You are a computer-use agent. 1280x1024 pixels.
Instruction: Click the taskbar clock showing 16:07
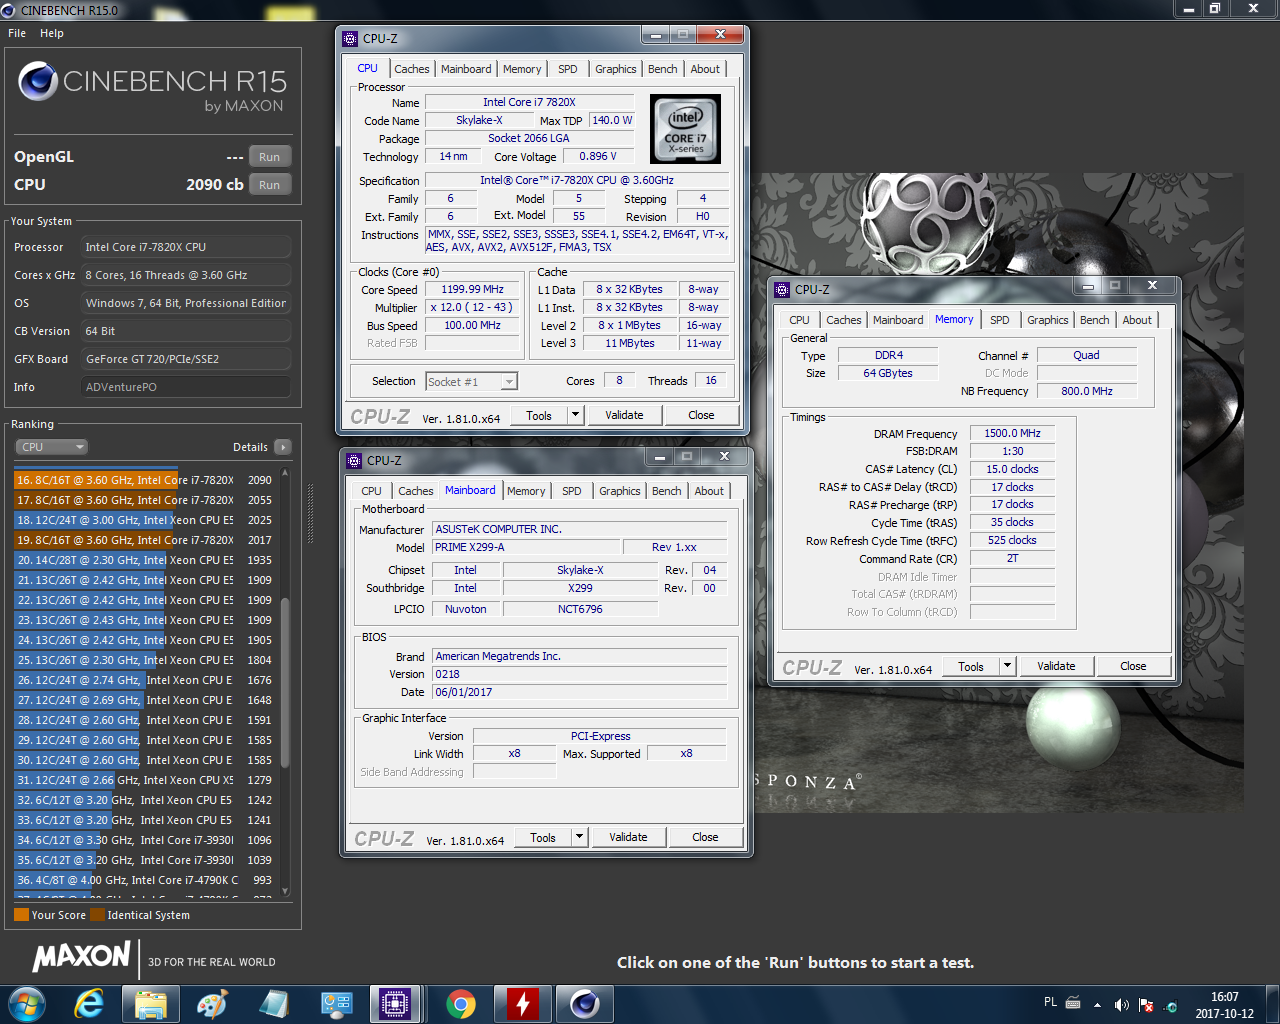click(x=1224, y=1005)
